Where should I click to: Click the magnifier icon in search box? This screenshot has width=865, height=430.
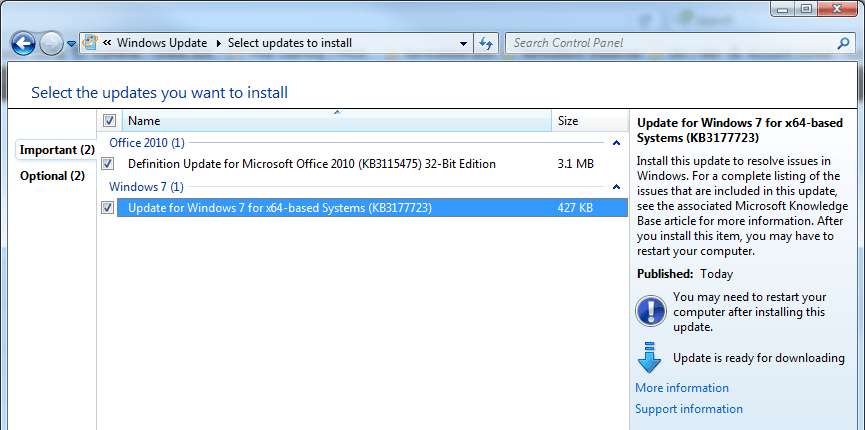point(842,43)
